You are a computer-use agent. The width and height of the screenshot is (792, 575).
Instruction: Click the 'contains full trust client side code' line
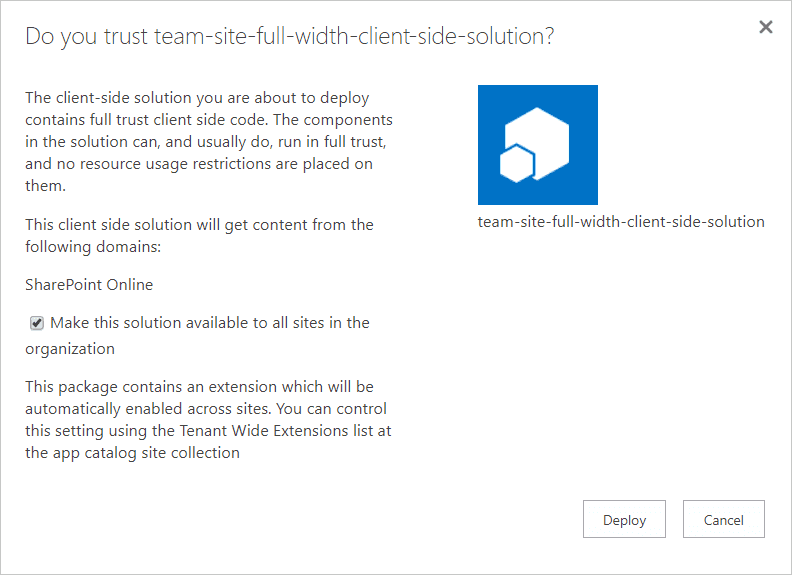209,120
